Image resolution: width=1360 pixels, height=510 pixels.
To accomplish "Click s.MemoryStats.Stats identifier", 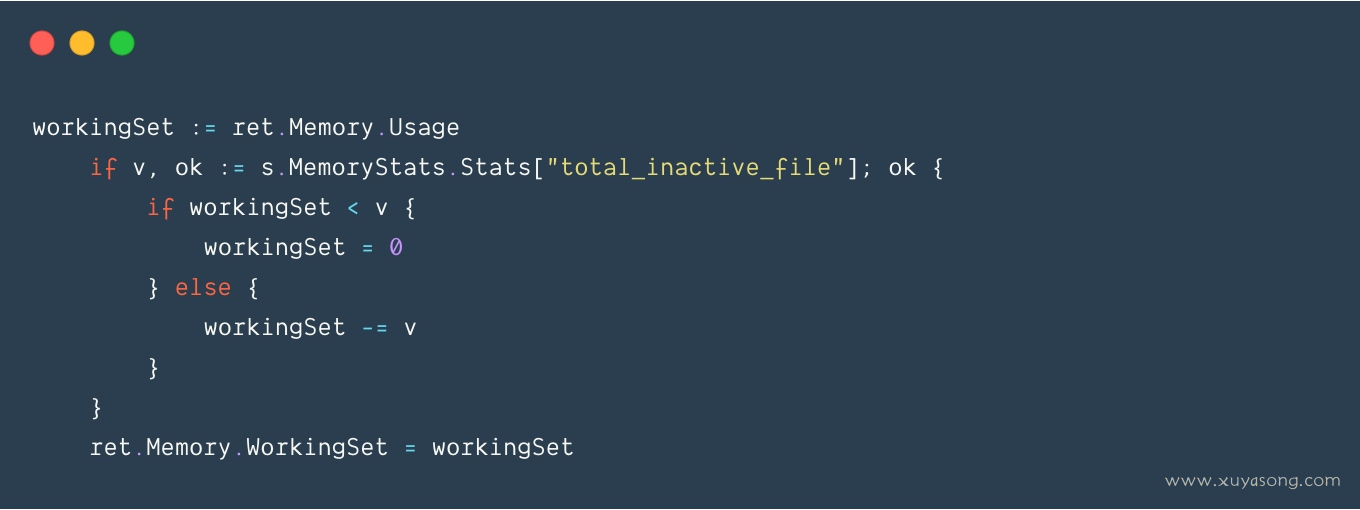I will click(x=396, y=168).
